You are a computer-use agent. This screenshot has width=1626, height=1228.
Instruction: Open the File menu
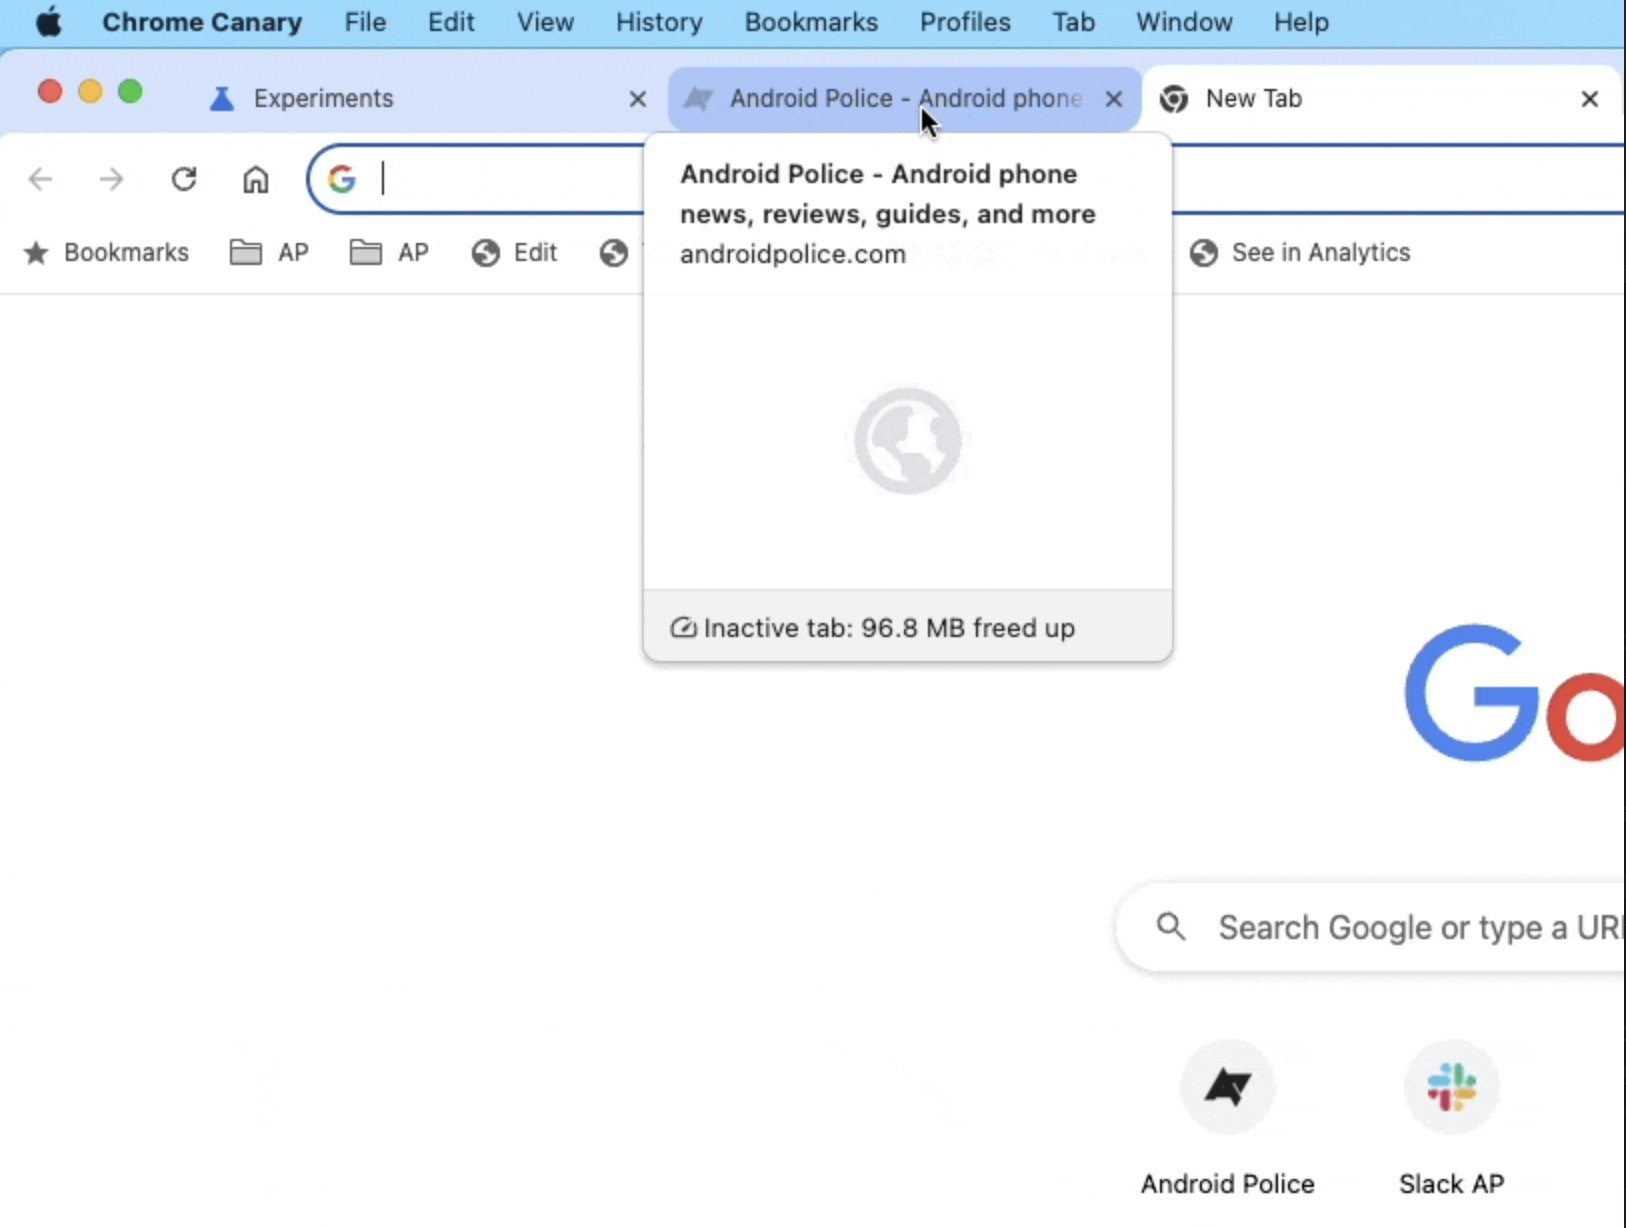click(x=365, y=22)
